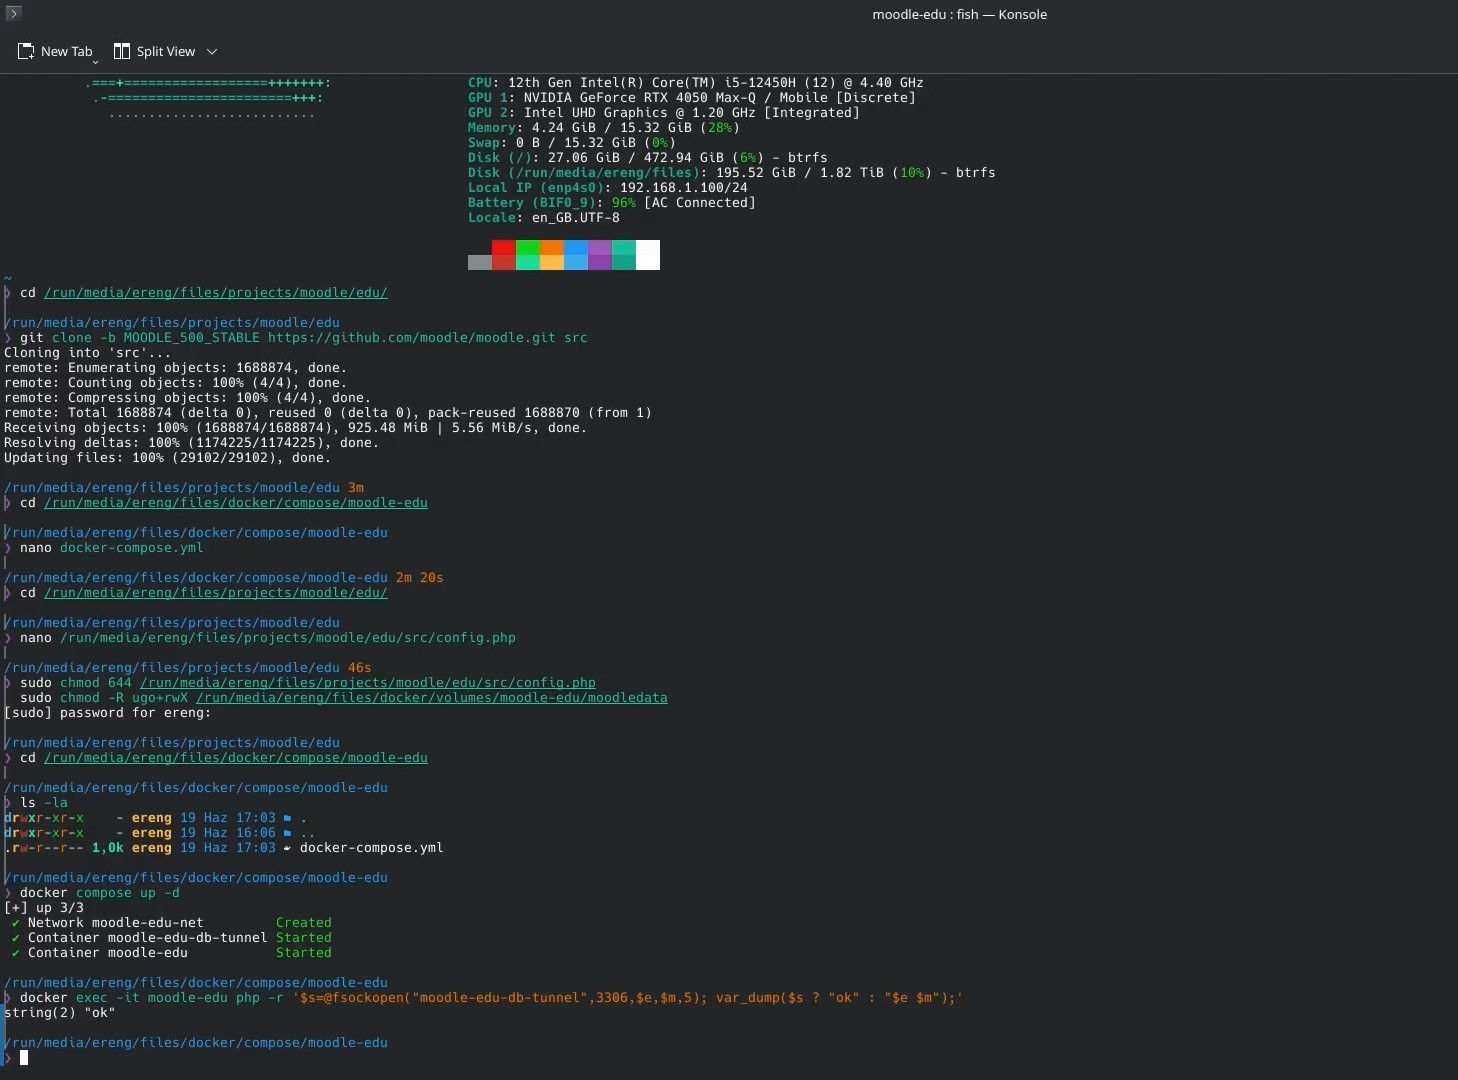The height and width of the screenshot is (1080, 1458).
Task: Click the white block in the color palette
Action: (648, 255)
